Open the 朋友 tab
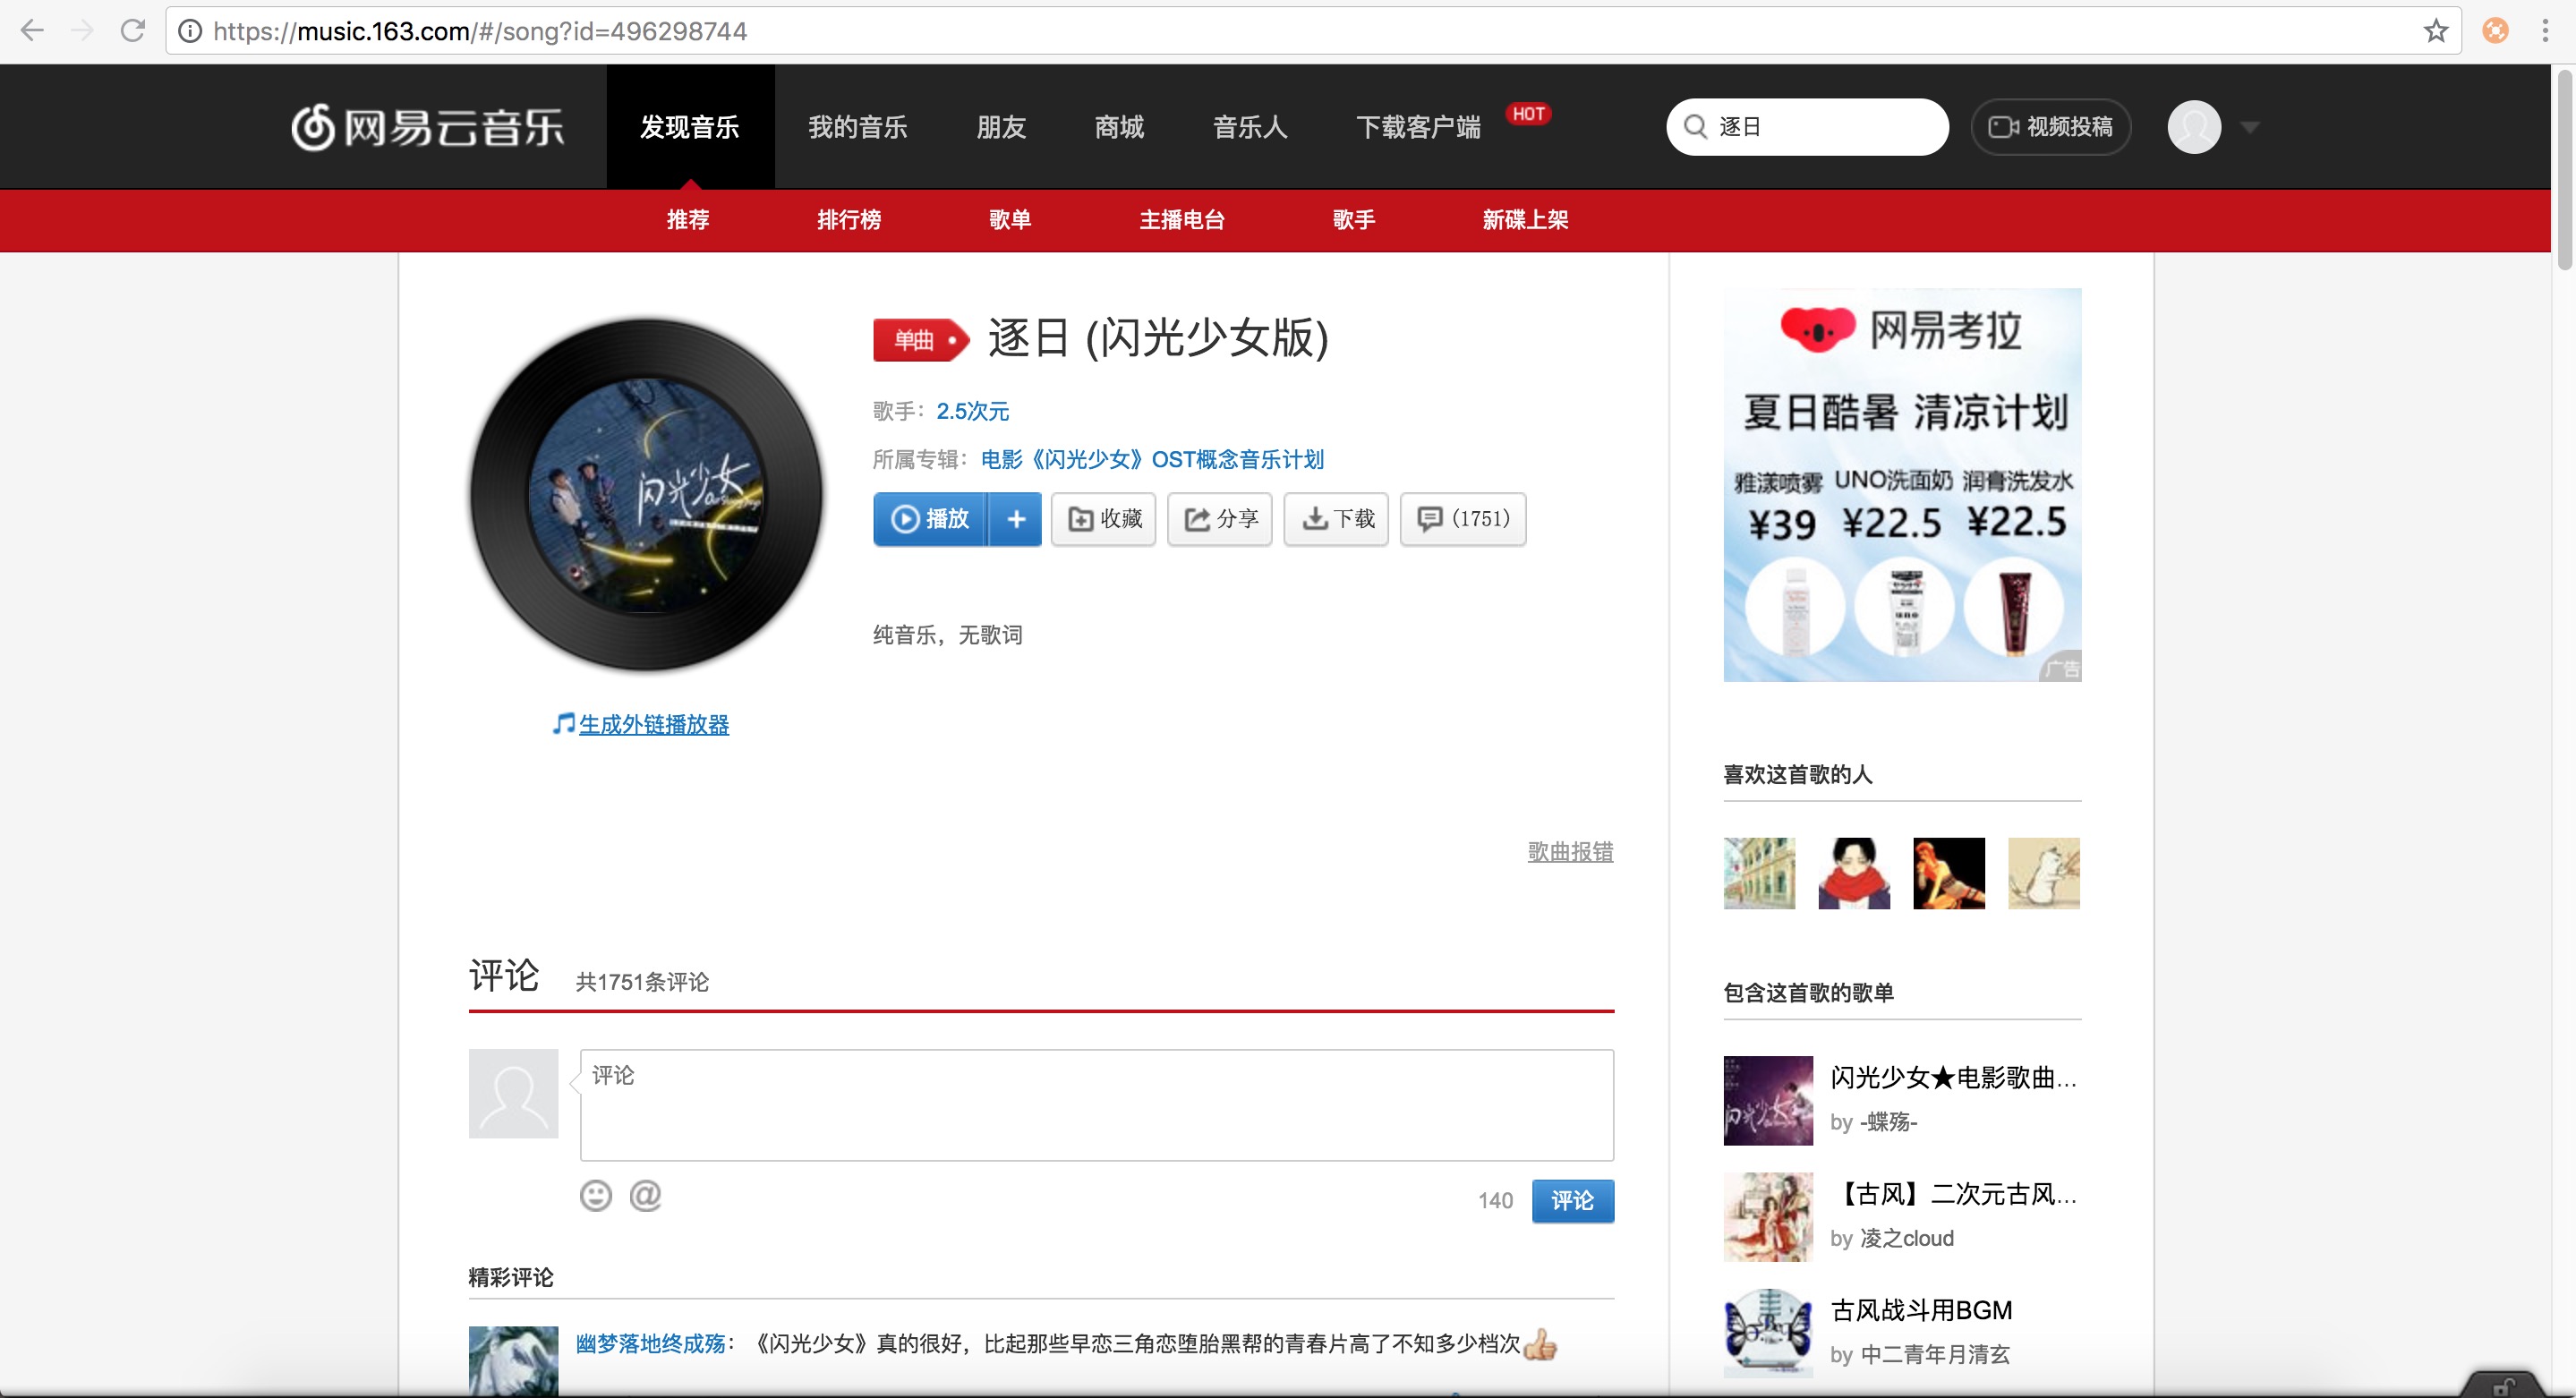Viewport: 2576px width, 1398px height. pos(1001,127)
